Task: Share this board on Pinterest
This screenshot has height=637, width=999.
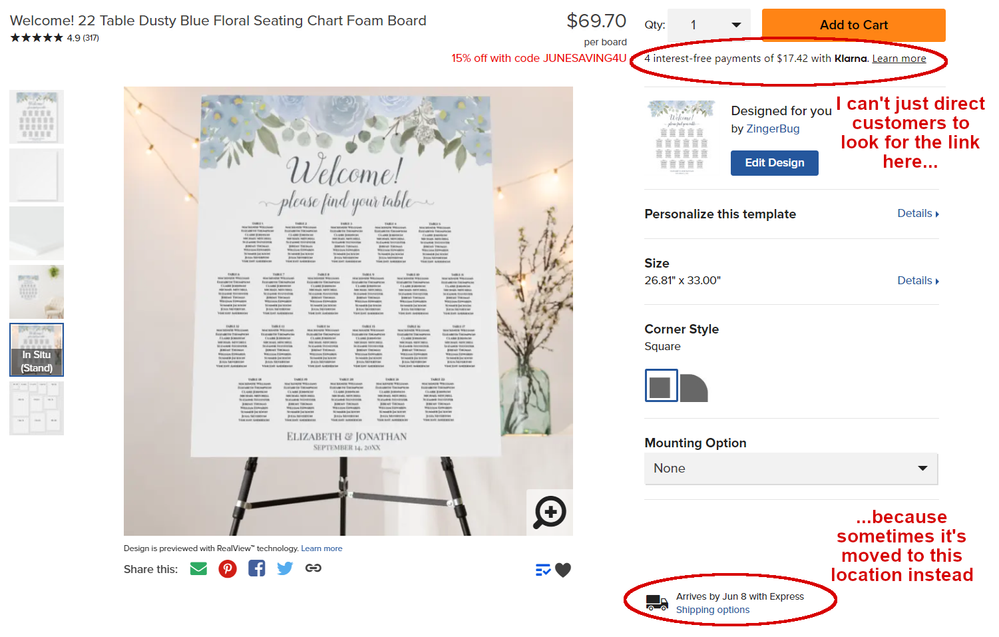Action: pos(228,569)
